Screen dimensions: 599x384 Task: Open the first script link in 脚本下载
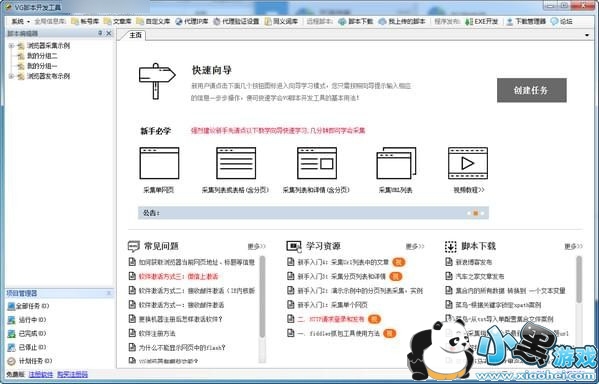474,262
